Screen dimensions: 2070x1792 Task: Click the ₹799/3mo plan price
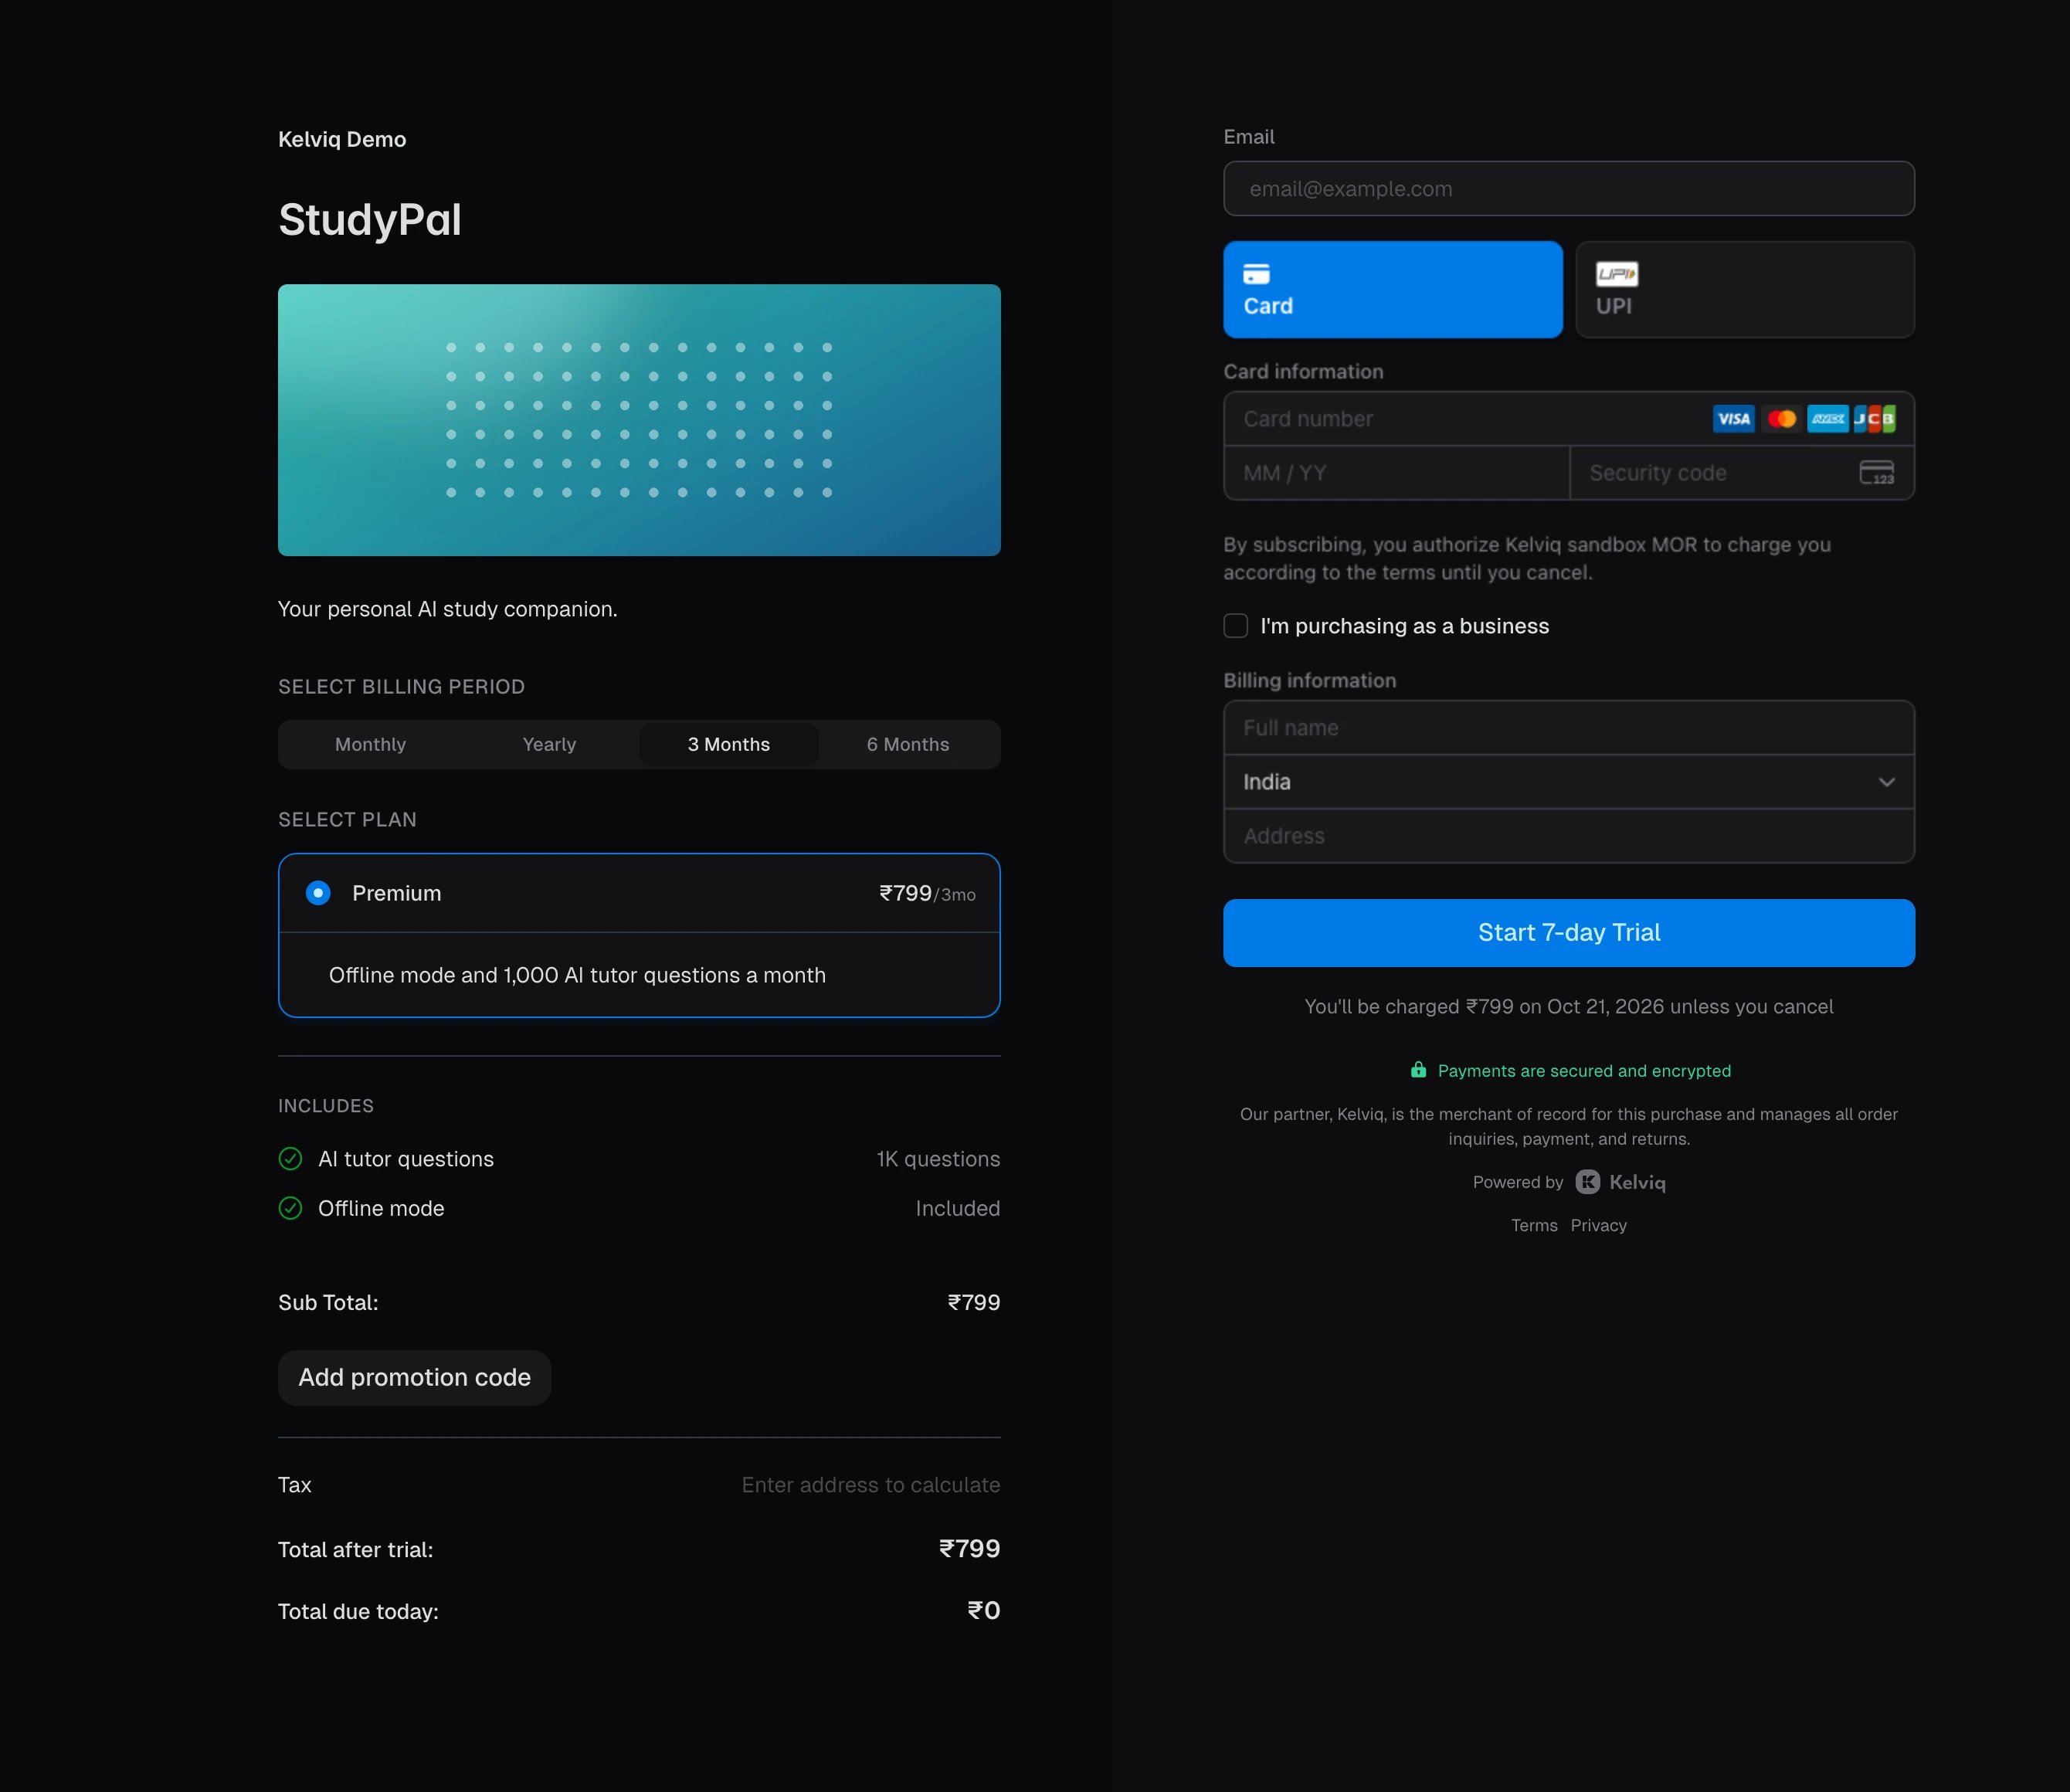coord(927,893)
